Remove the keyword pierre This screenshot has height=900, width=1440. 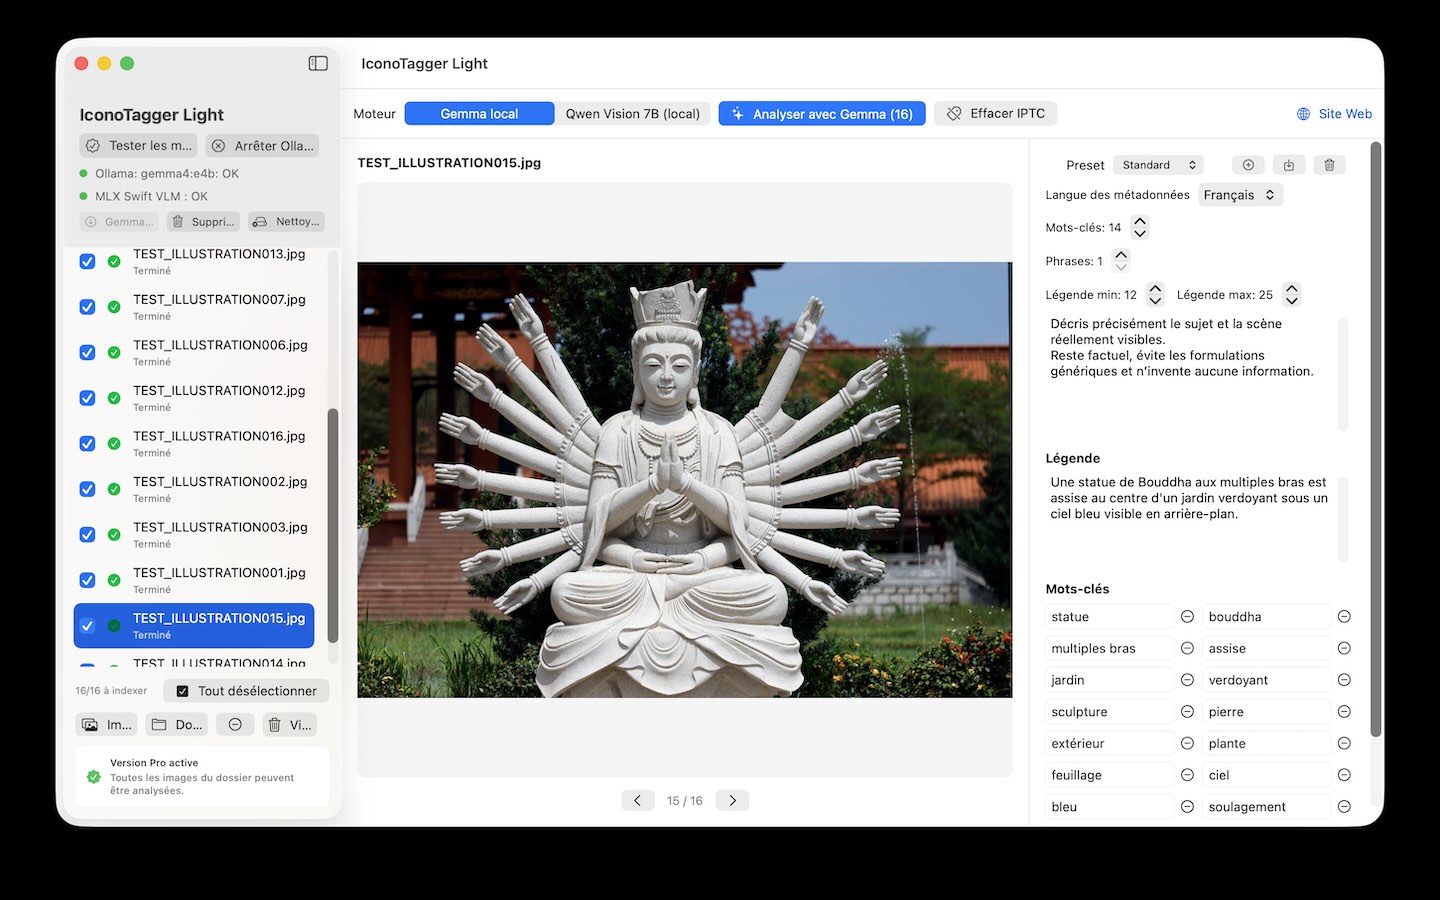[x=1344, y=712]
